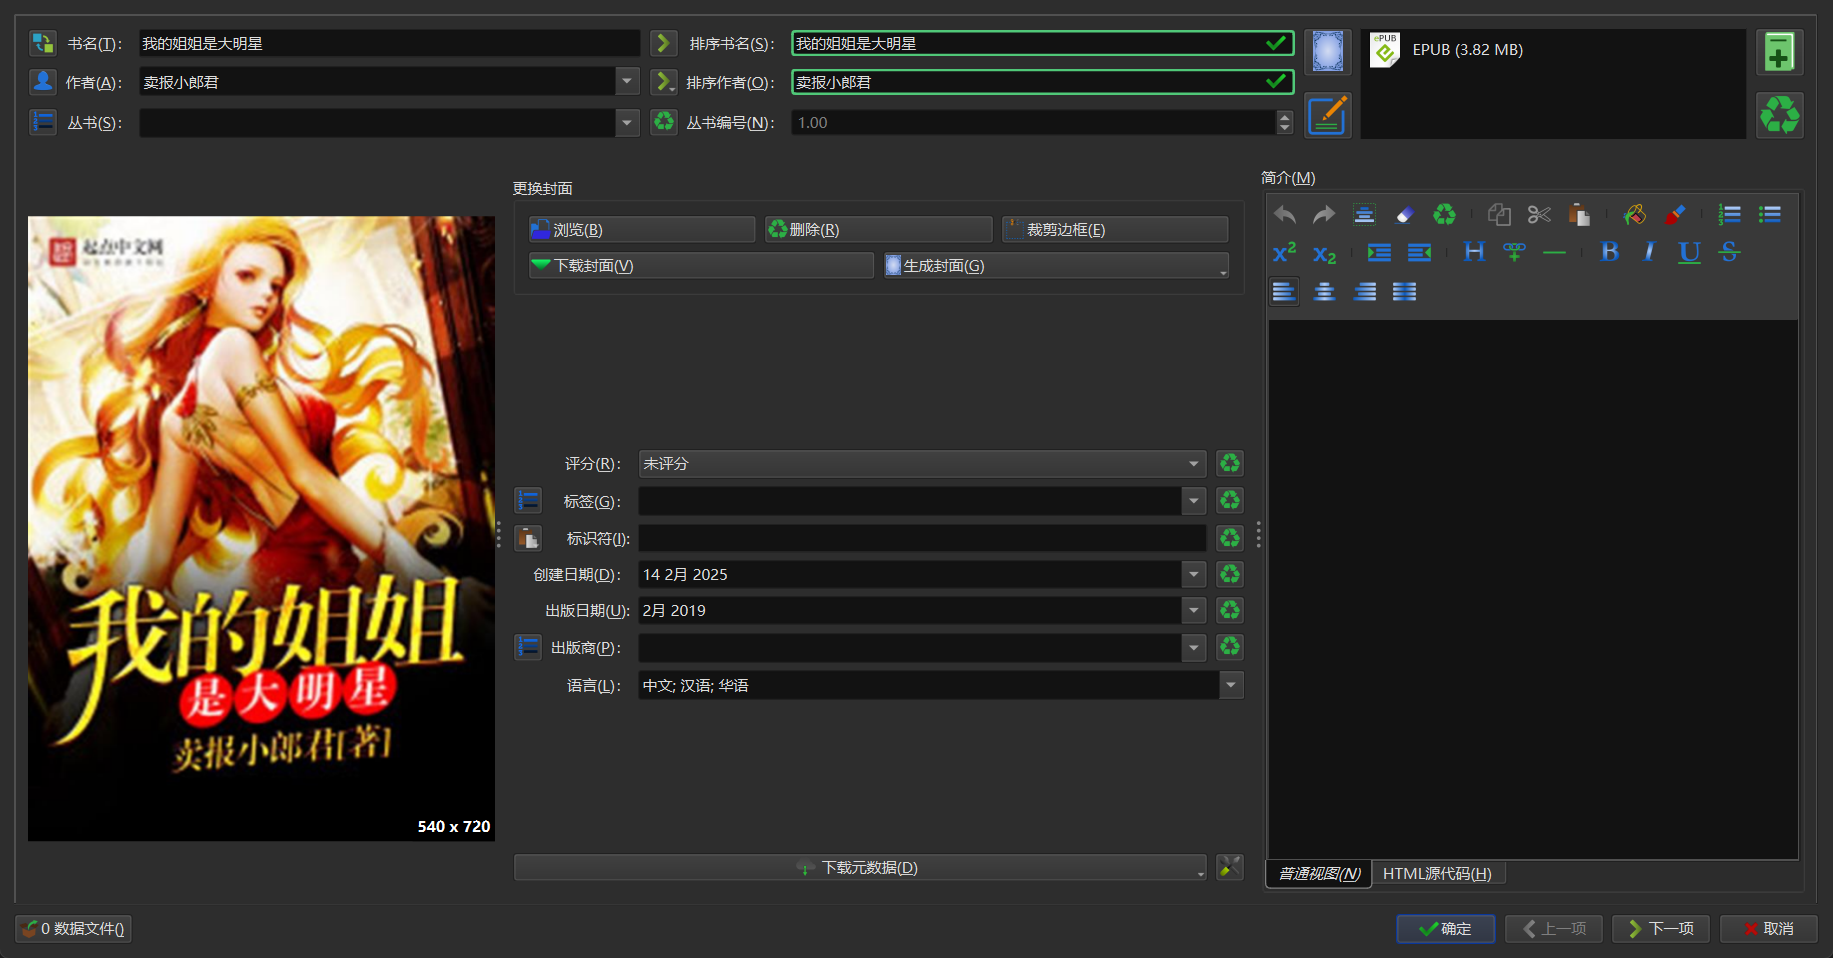Image resolution: width=1833 pixels, height=958 pixels.
Task: Click the select all icon in editor toolbar
Action: 1364,214
